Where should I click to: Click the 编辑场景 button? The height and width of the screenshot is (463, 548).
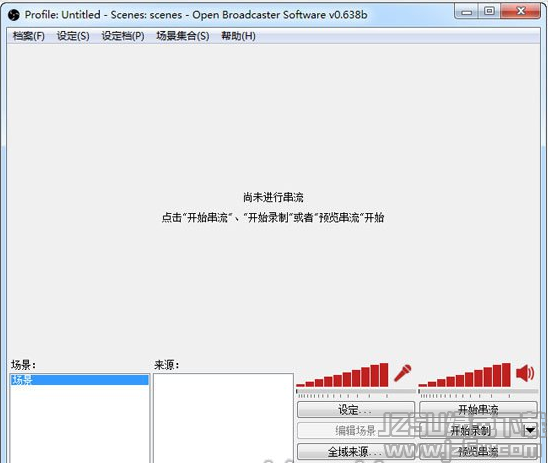tap(356, 431)
